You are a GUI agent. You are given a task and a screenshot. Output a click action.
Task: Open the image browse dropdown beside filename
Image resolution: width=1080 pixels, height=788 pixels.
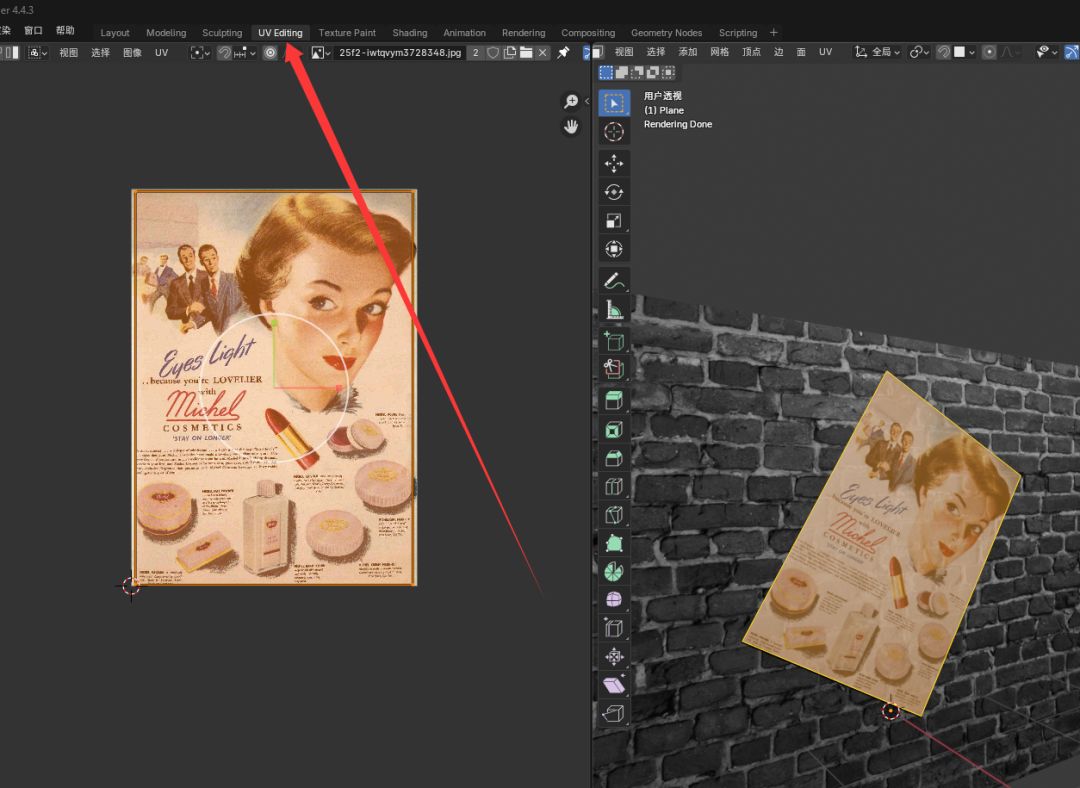coord(321,52)
